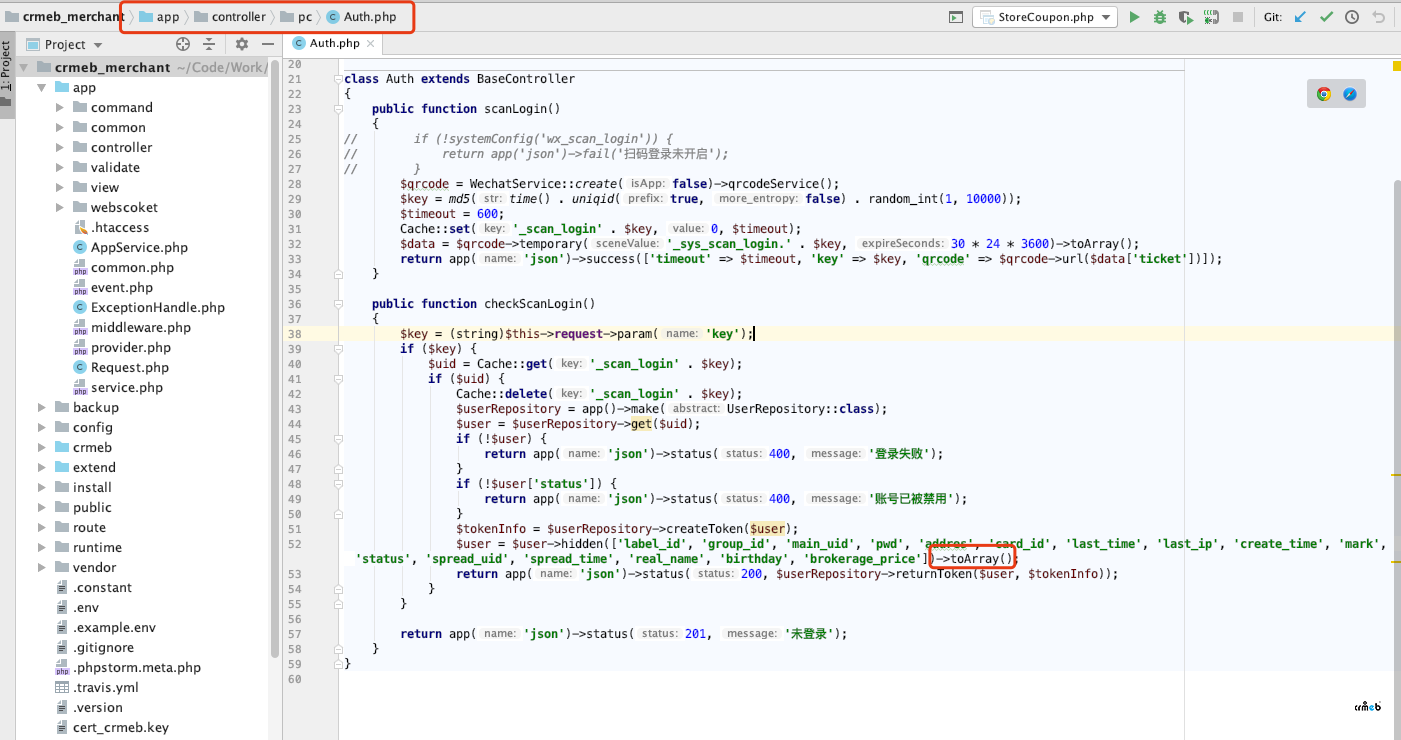The image size is (1401, 740).
Task: Open in Chrome browser icon
Action: 1324,94
